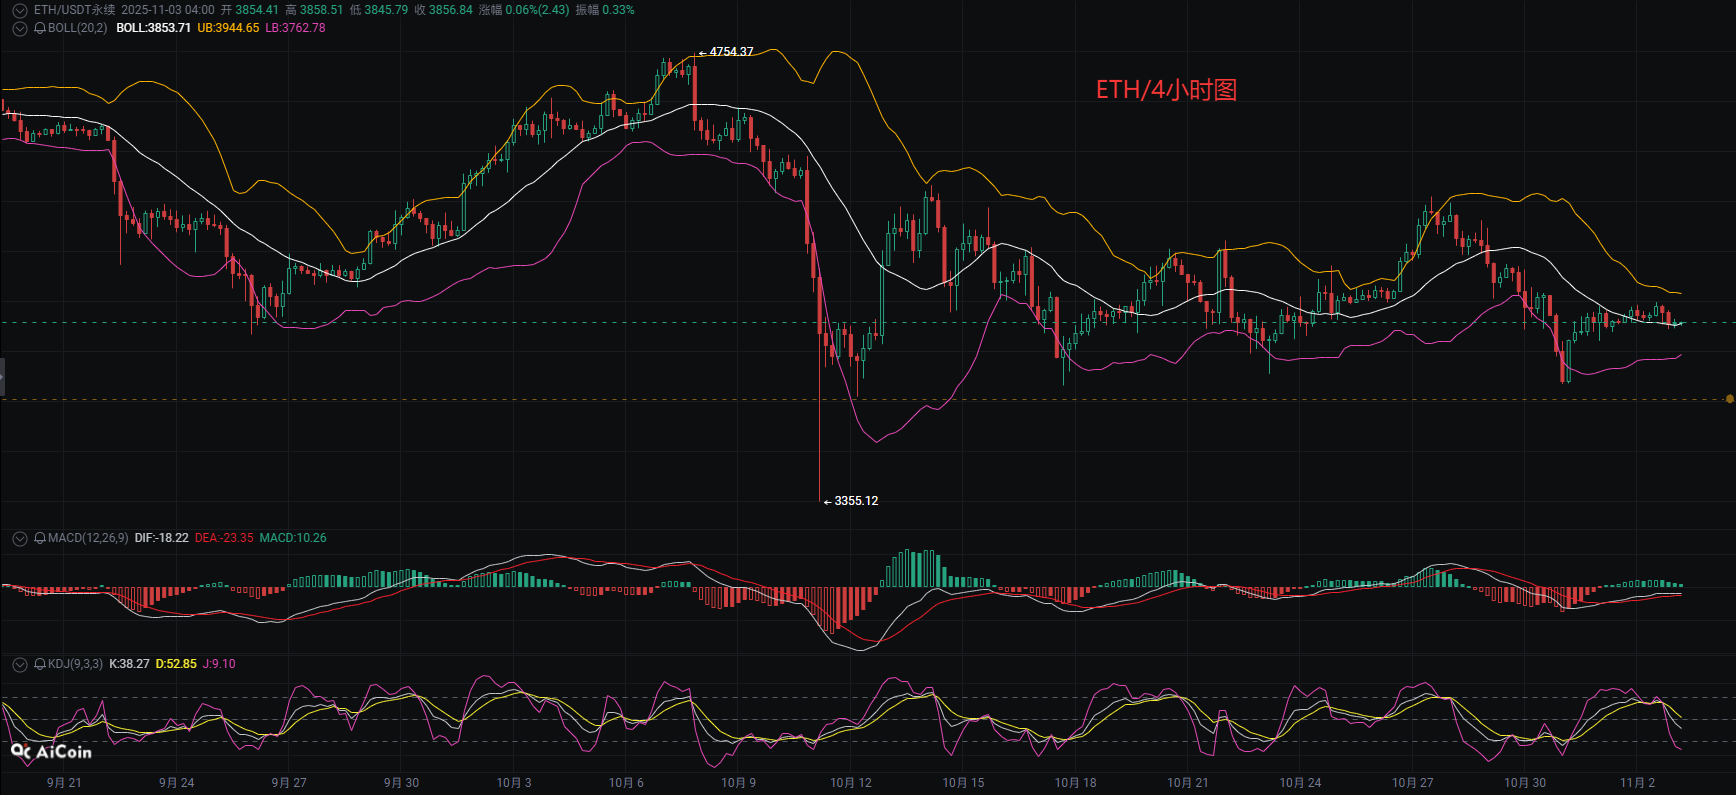Open KDJ(9,3,3) indicator settings label

click(75, 664)
